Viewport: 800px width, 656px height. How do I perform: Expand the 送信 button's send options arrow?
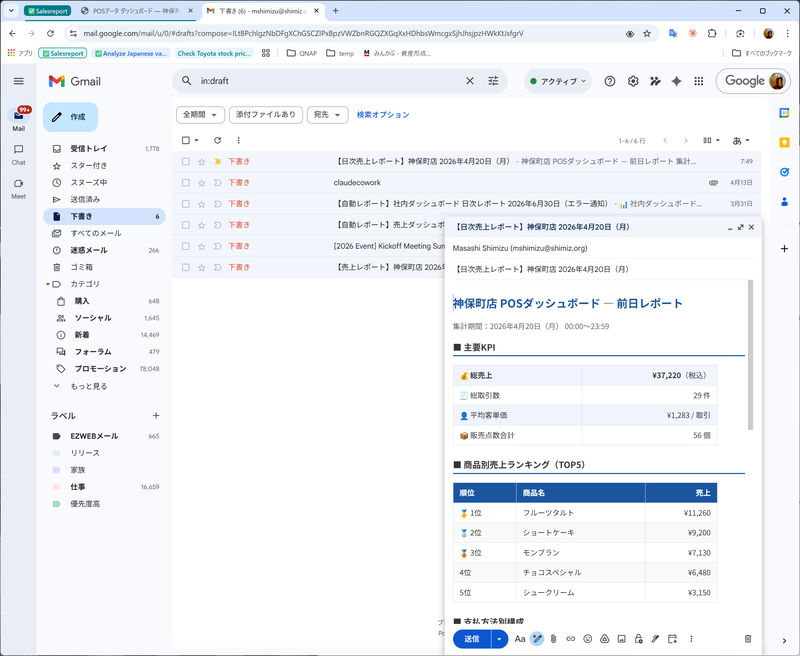click(x=498, y=639)
